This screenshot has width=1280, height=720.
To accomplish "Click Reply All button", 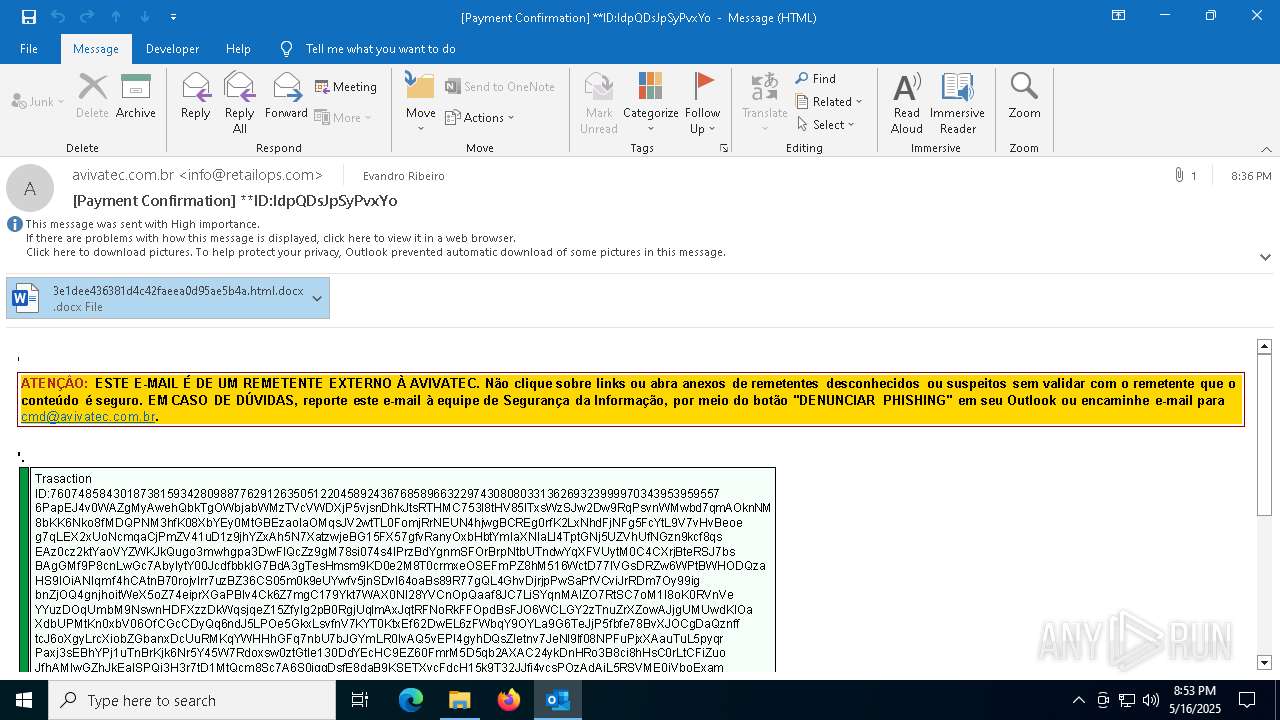I will (240, 103).
